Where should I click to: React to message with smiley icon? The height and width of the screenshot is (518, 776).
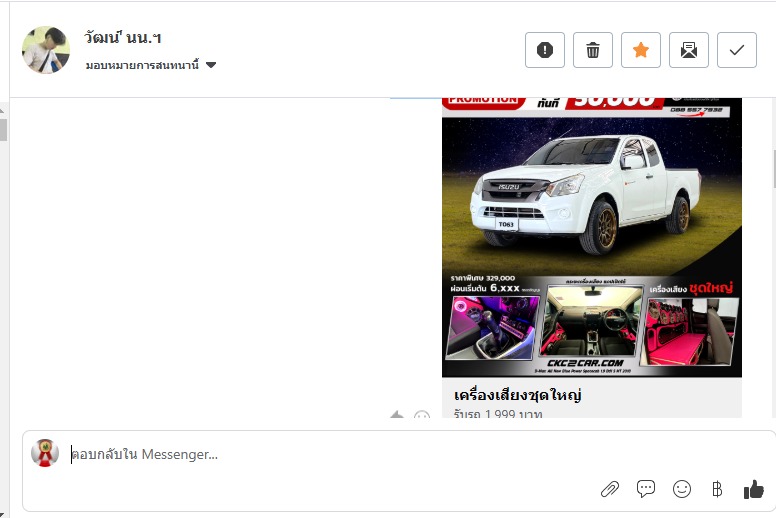422,415
